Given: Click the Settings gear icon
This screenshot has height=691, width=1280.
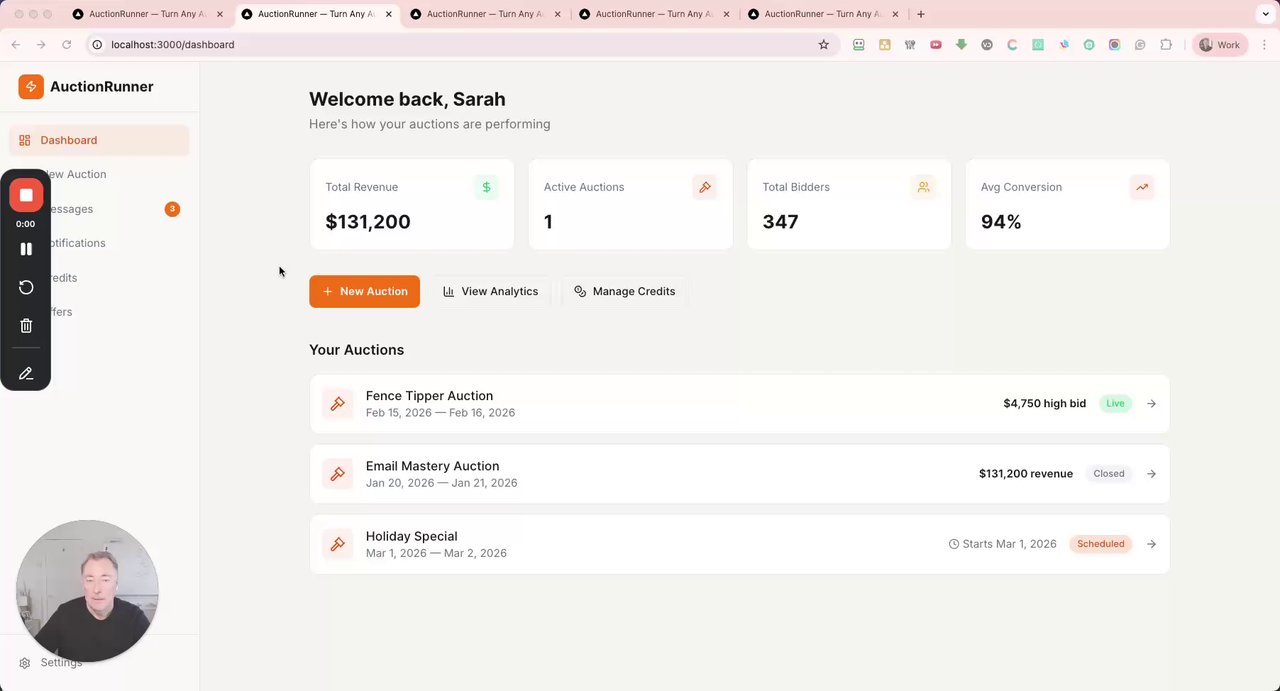Looking at the screenshot, I should (x=25, y=663).
